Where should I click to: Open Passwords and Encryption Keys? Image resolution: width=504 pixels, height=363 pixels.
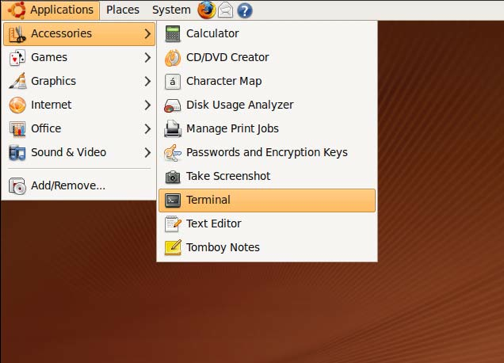tap(267, 152)
